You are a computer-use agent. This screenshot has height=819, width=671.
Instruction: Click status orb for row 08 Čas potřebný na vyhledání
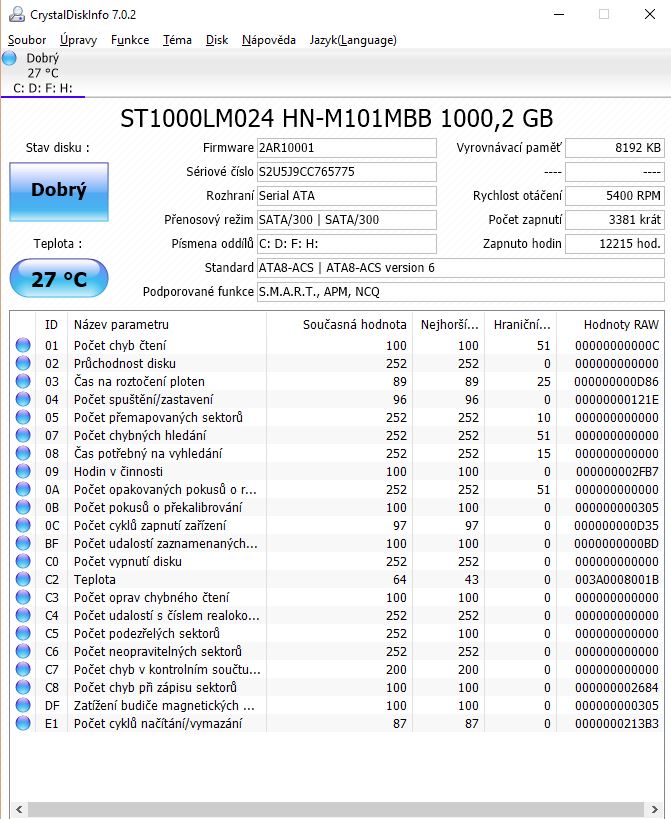coord(23,453)
